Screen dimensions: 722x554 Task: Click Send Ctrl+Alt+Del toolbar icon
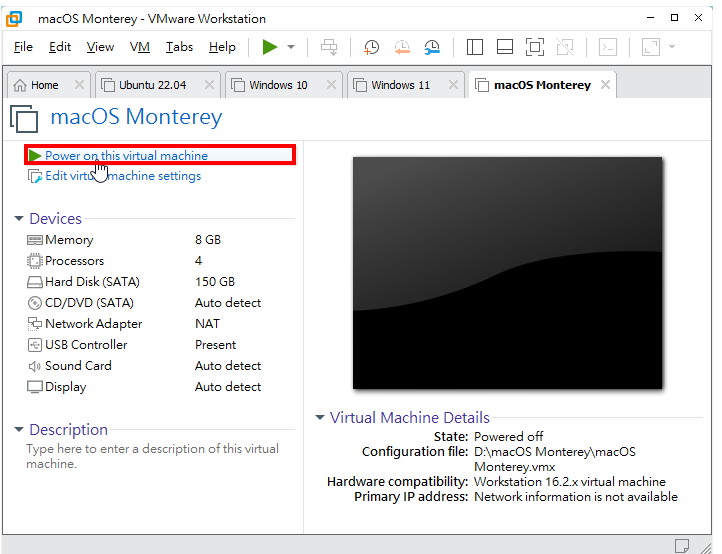tap(329, 47)
